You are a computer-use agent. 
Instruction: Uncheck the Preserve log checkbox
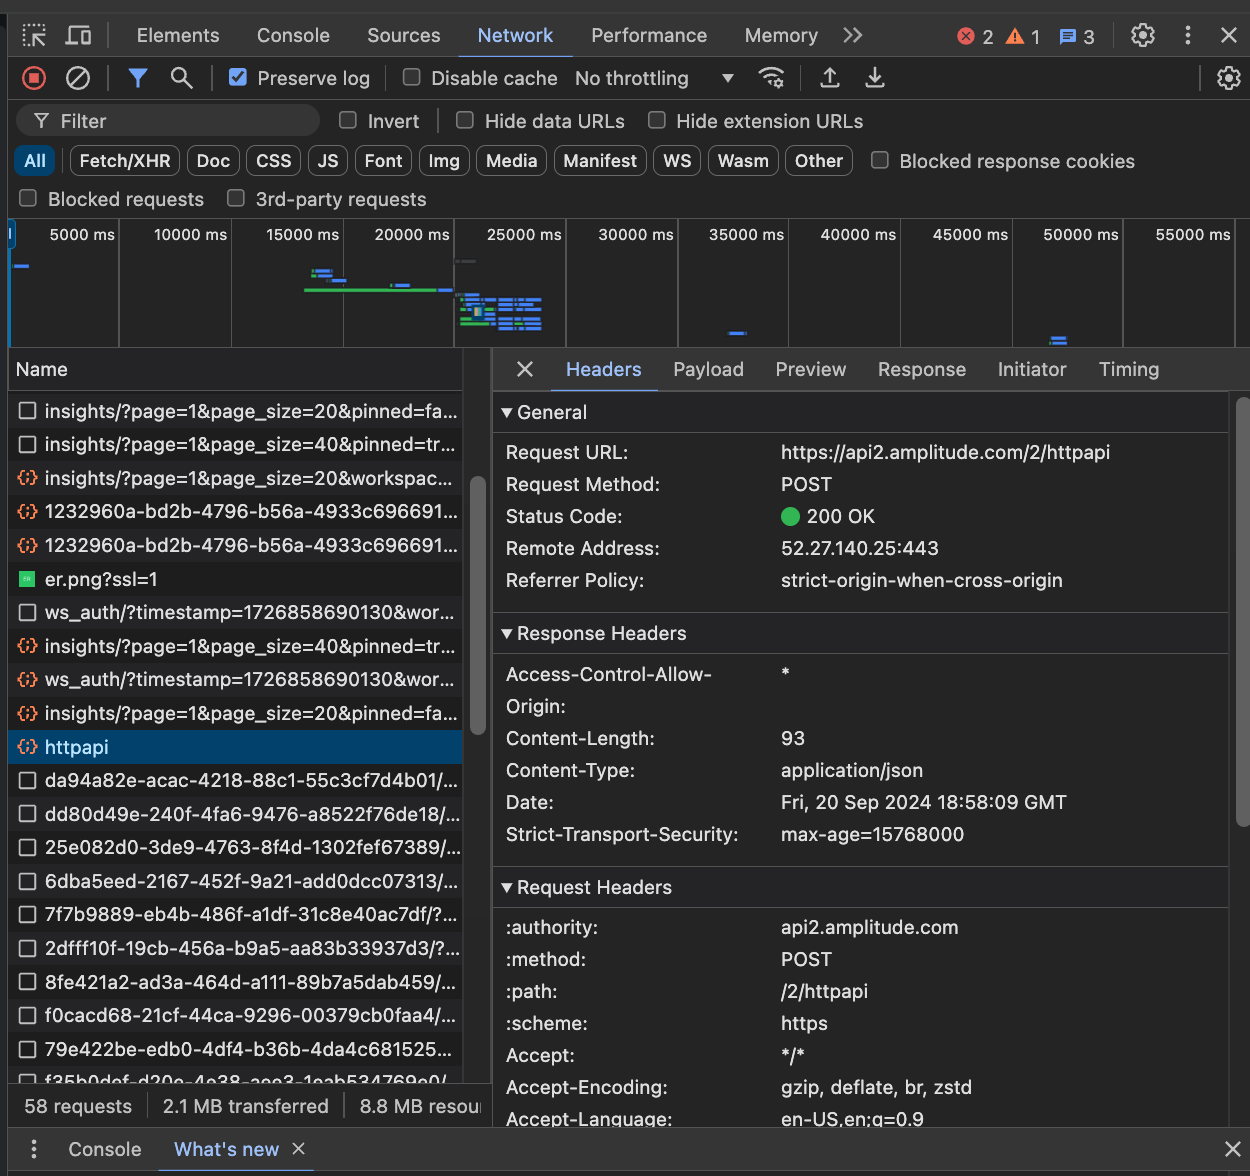pyautogui.click(x=238, y=77)
